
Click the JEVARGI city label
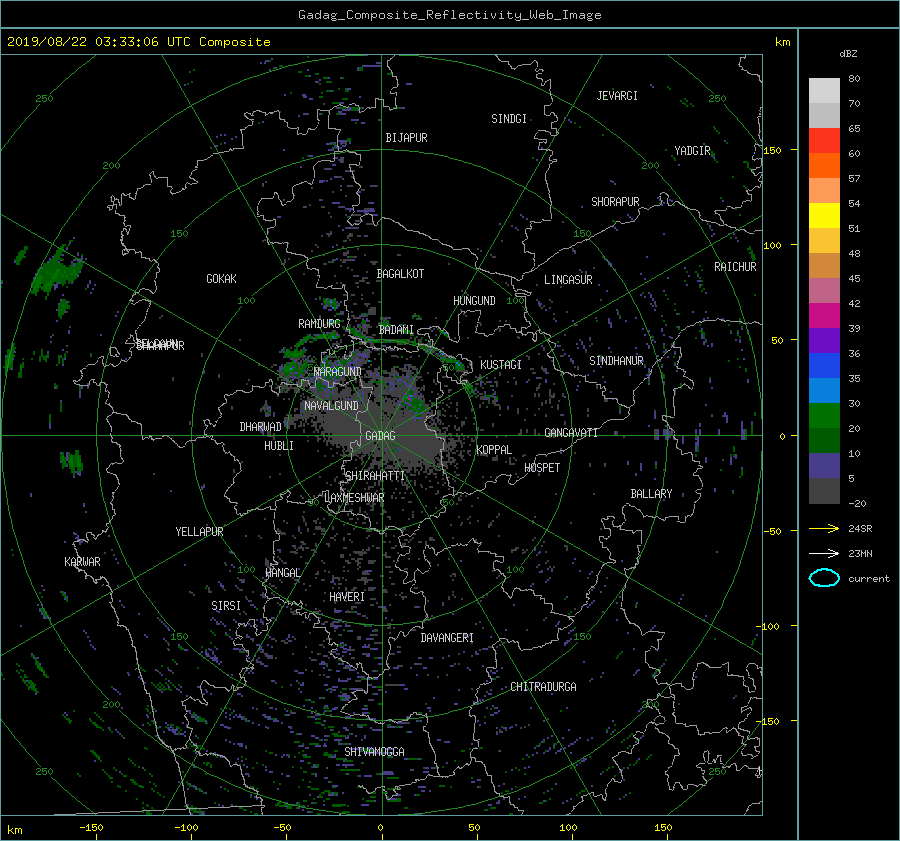click(617, 96)
